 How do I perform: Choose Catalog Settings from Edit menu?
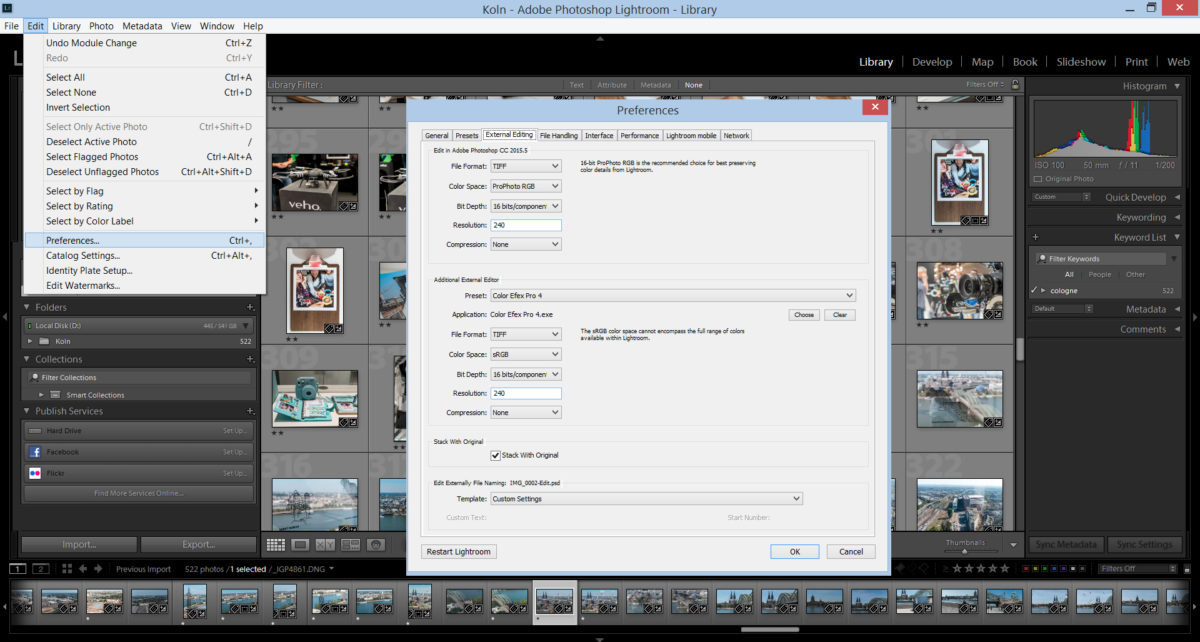click(83, 256)
